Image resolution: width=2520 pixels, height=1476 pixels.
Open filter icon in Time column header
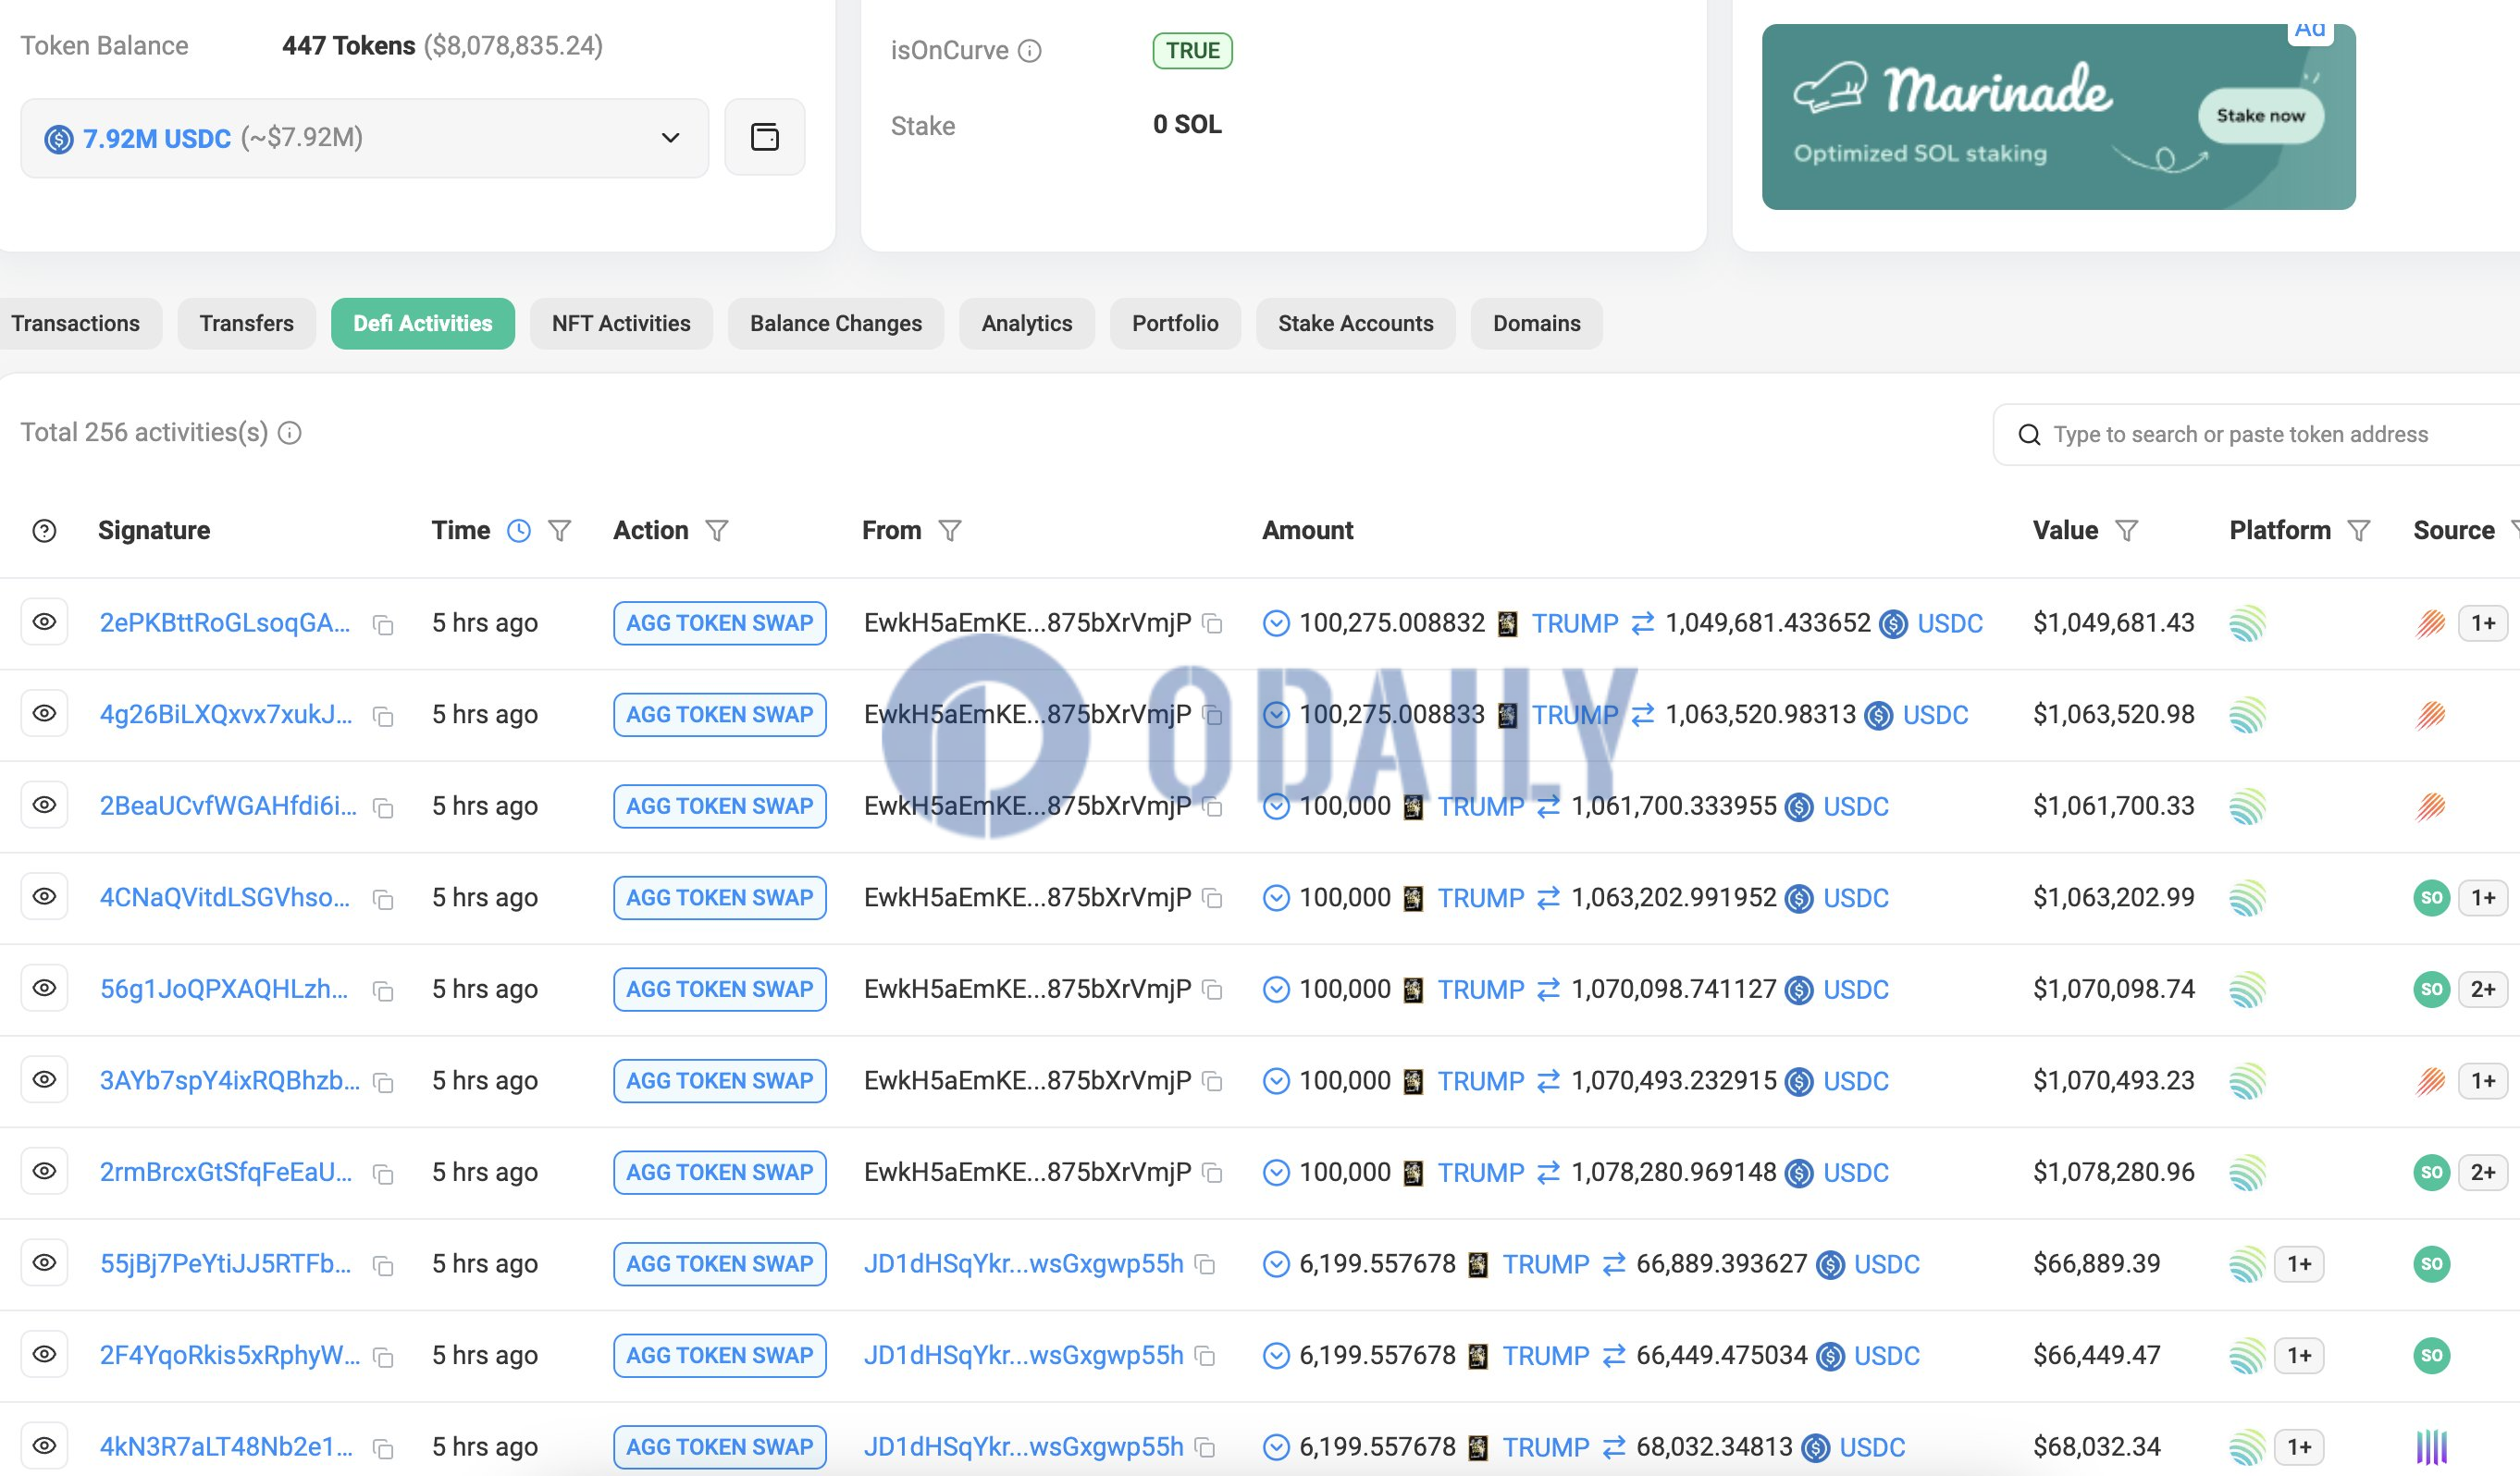point(560,531)
